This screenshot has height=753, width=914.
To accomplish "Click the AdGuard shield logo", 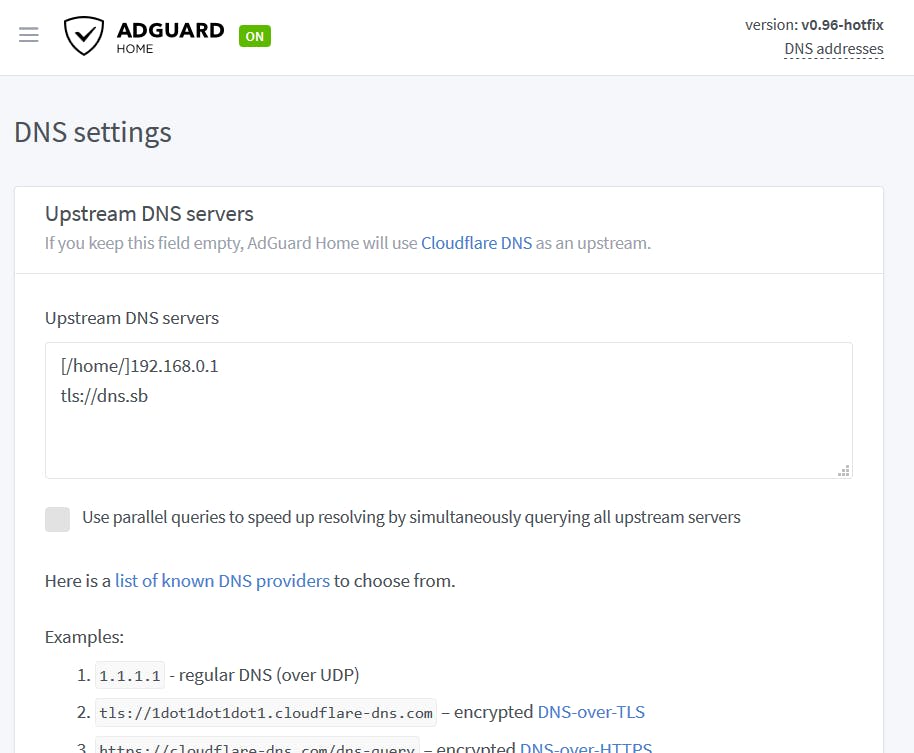I will point(84,36).
